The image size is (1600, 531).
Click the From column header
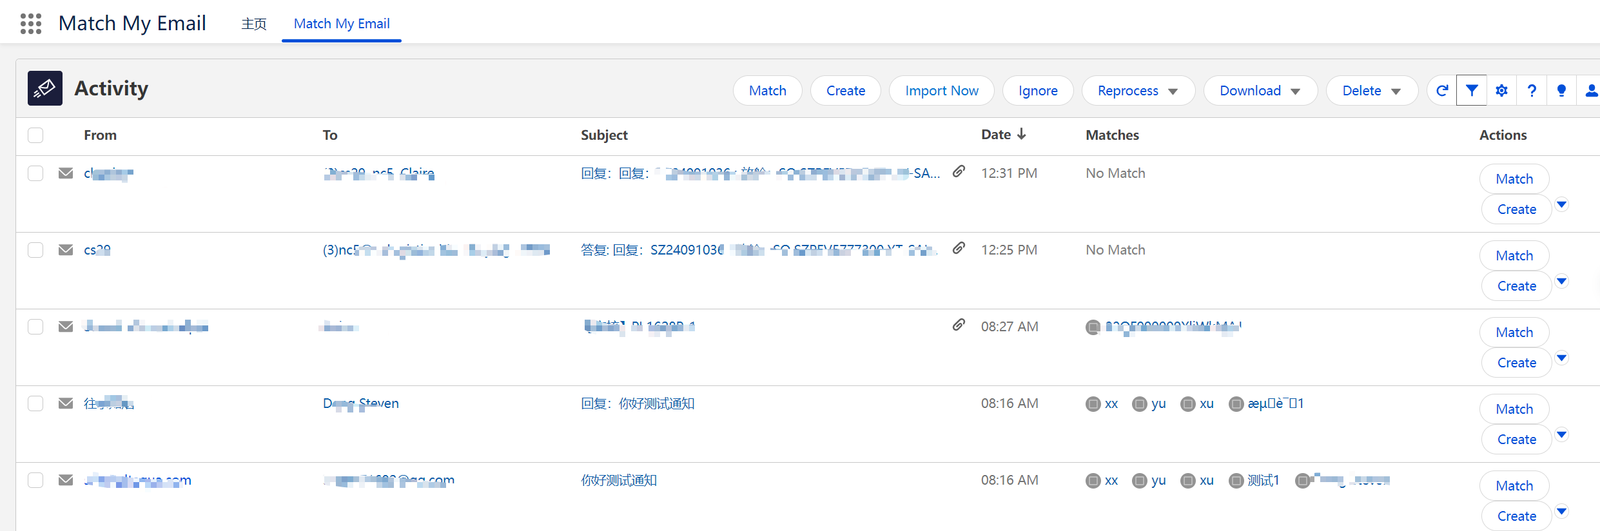100,135
